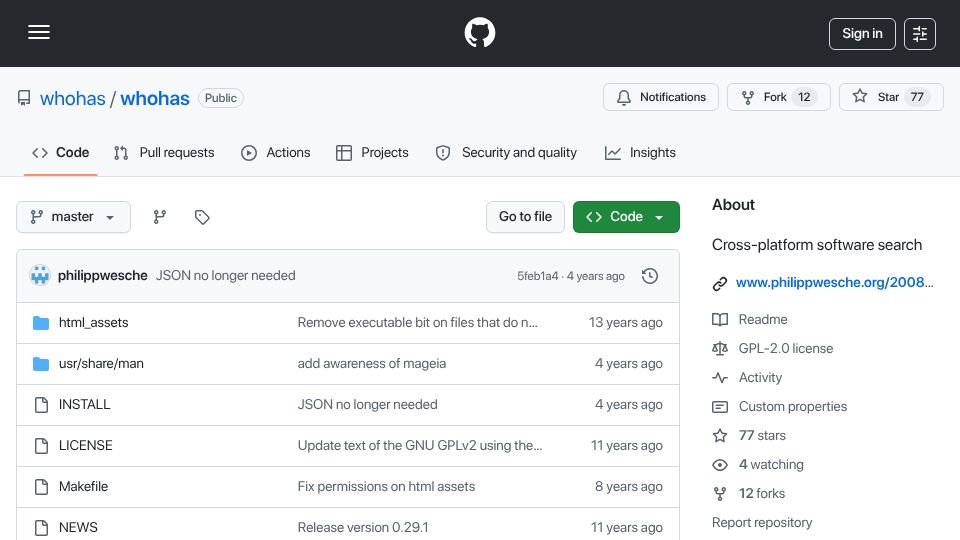Open the NEWS file
Screen dimensions: 960x540
coord(78,528)
